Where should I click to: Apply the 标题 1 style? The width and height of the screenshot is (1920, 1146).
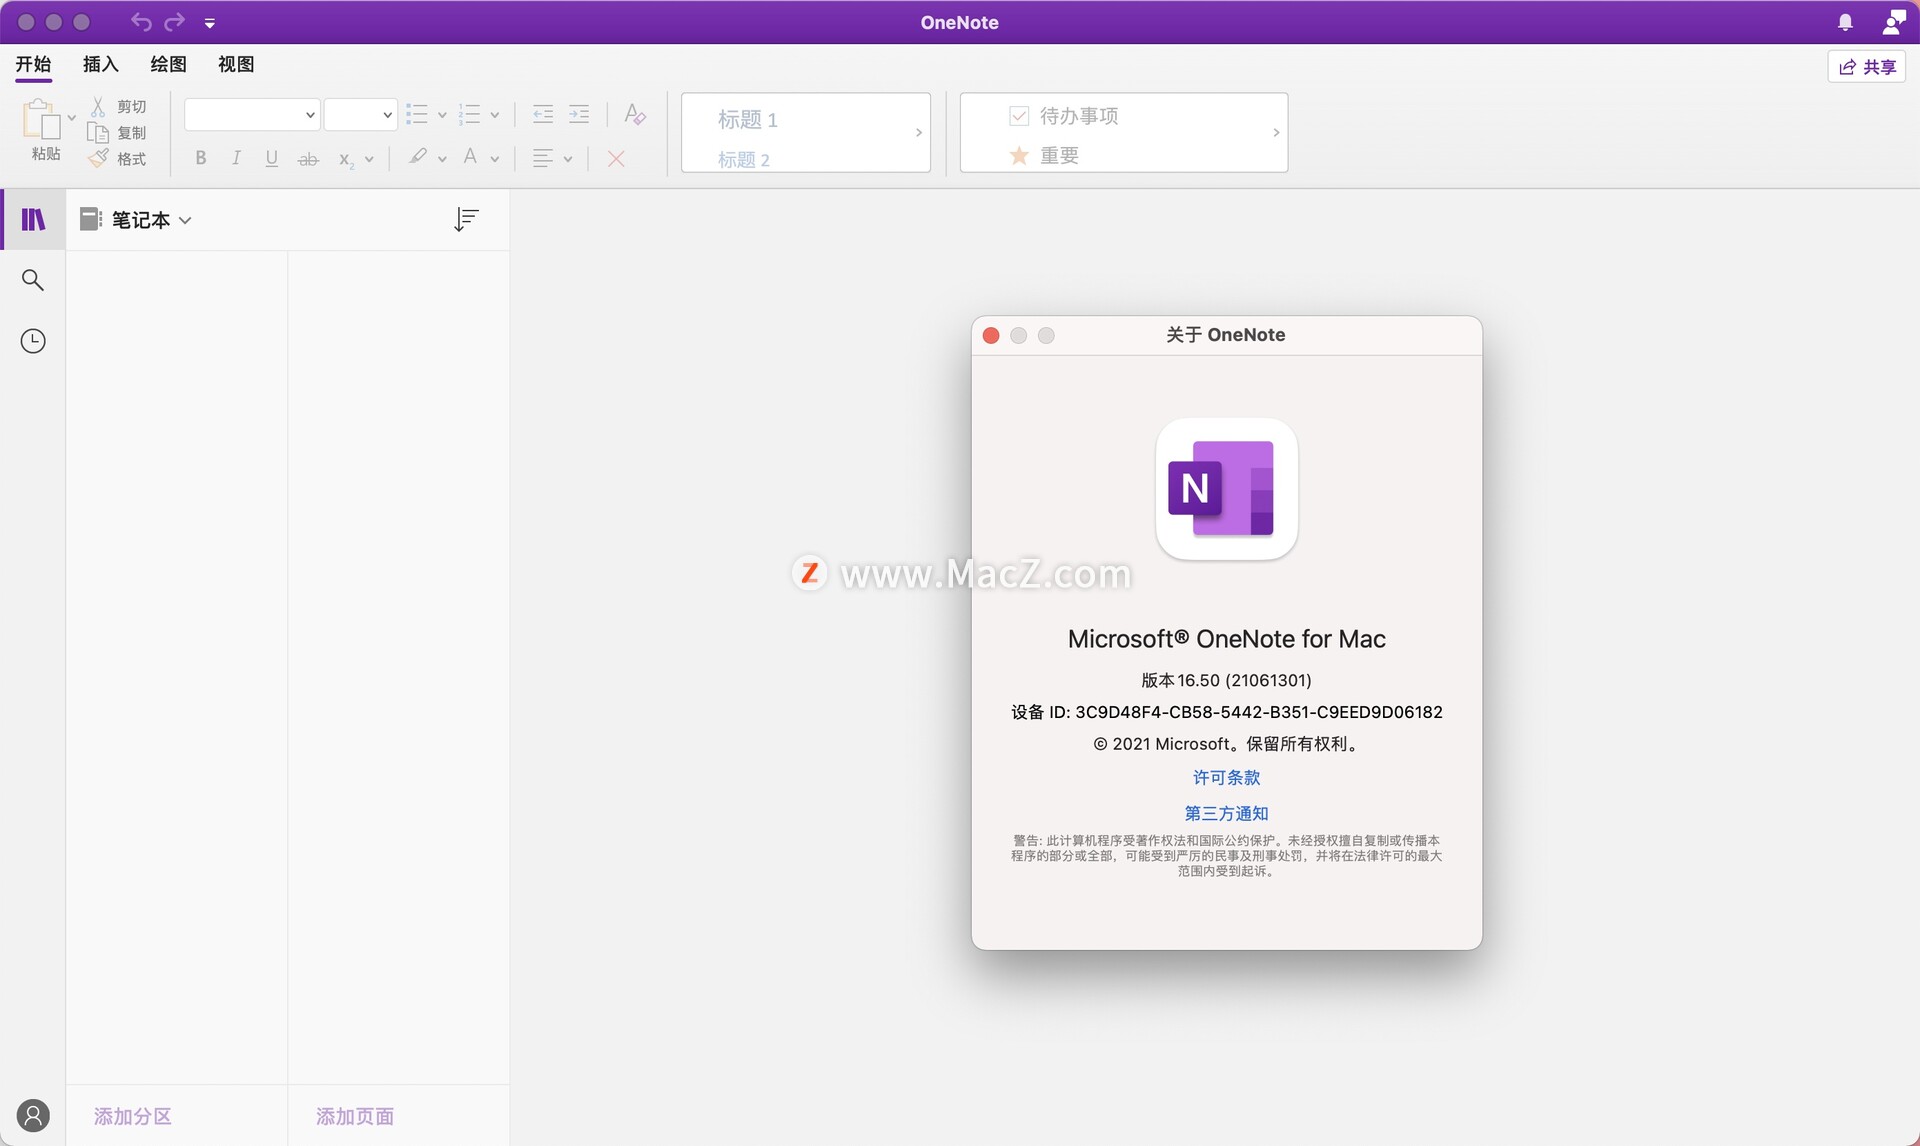pos(748,120)
